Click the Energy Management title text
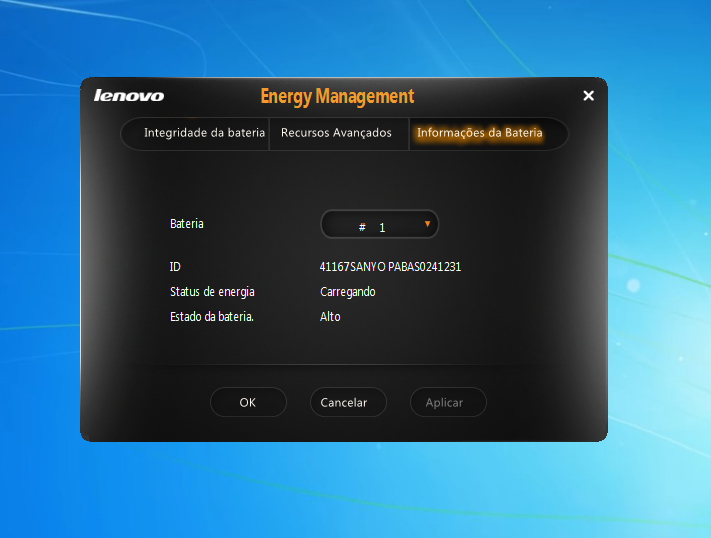 point(337,97)
